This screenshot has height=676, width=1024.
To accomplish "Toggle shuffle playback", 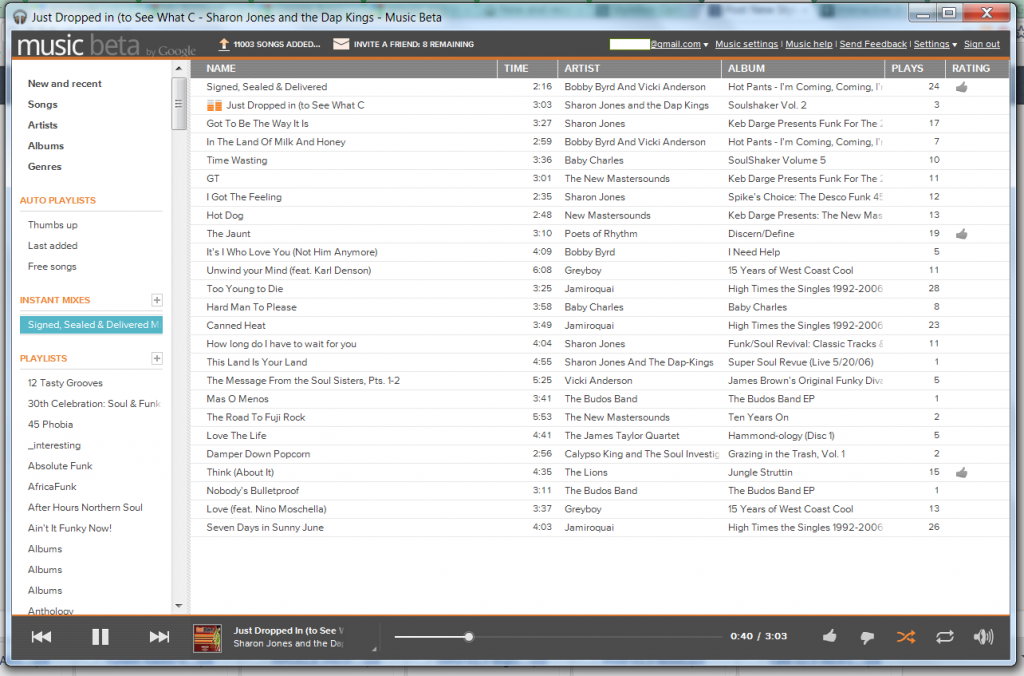I will pos(906,637).
